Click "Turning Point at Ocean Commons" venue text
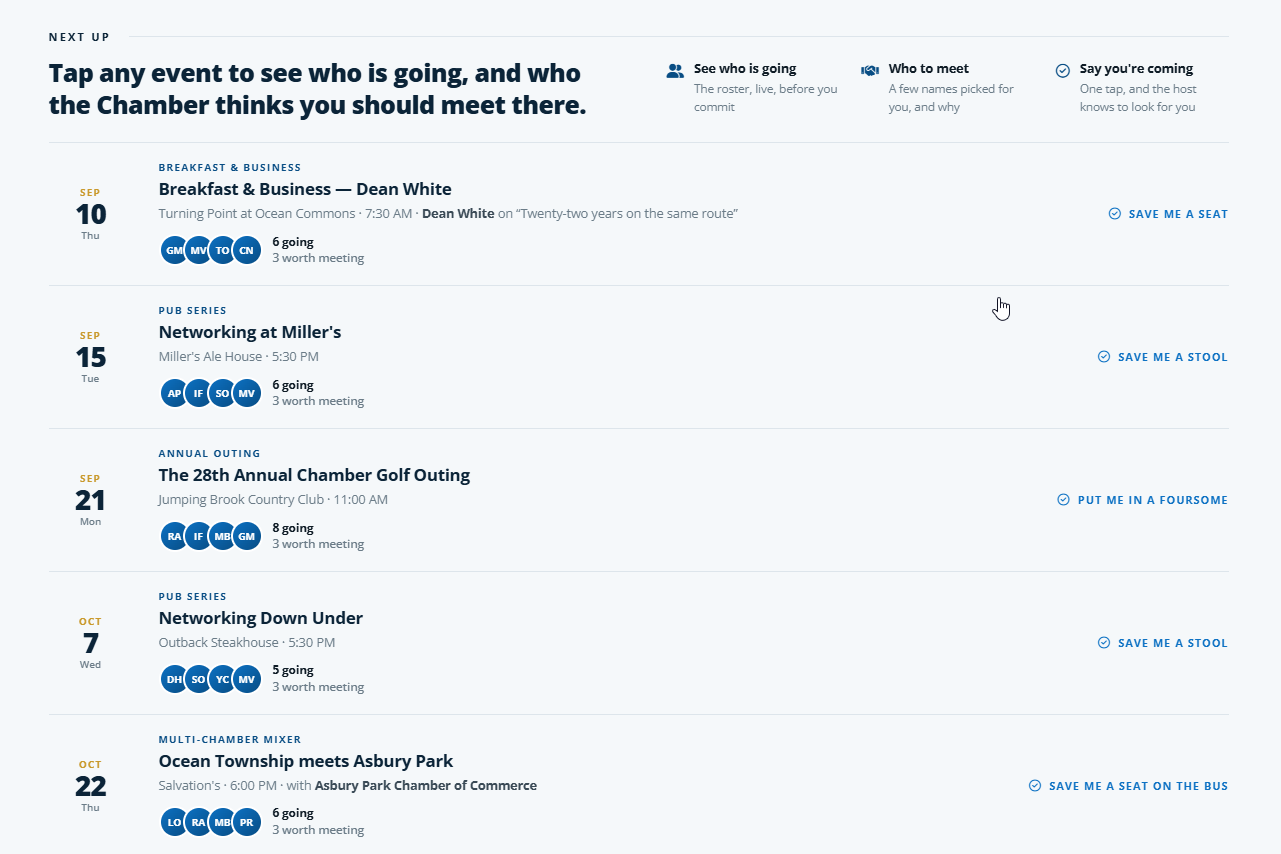 257,214
